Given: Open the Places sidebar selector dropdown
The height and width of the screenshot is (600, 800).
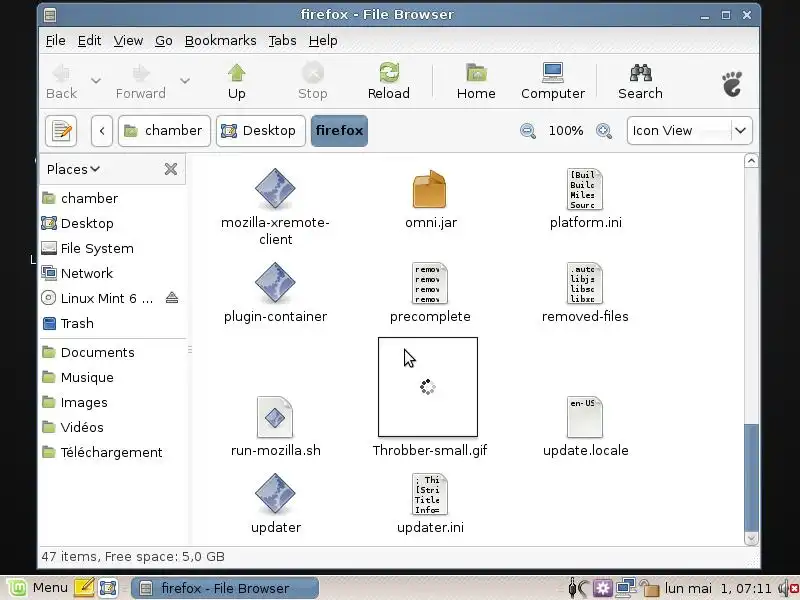Looking at the screenshot, I should pyautogui.click(x=73, y=169).
